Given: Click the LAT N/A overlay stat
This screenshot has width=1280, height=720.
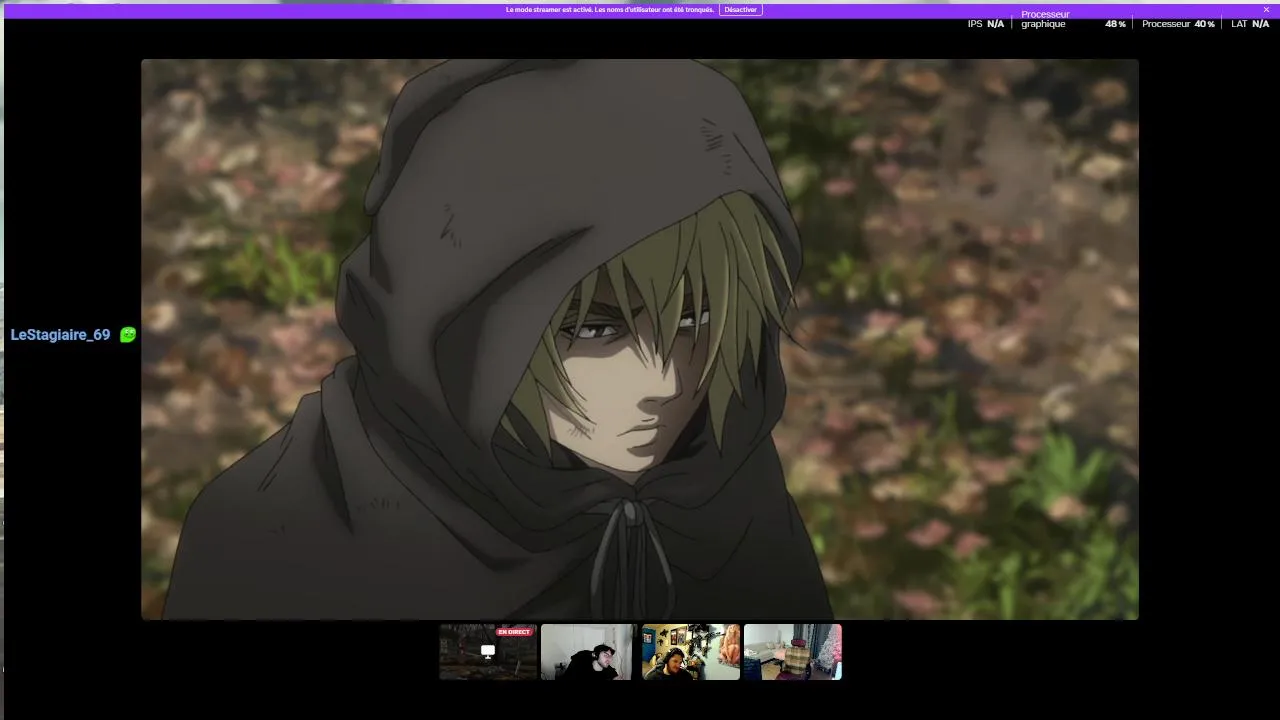Looking at the screenshot, I should tap(1250, 24).
